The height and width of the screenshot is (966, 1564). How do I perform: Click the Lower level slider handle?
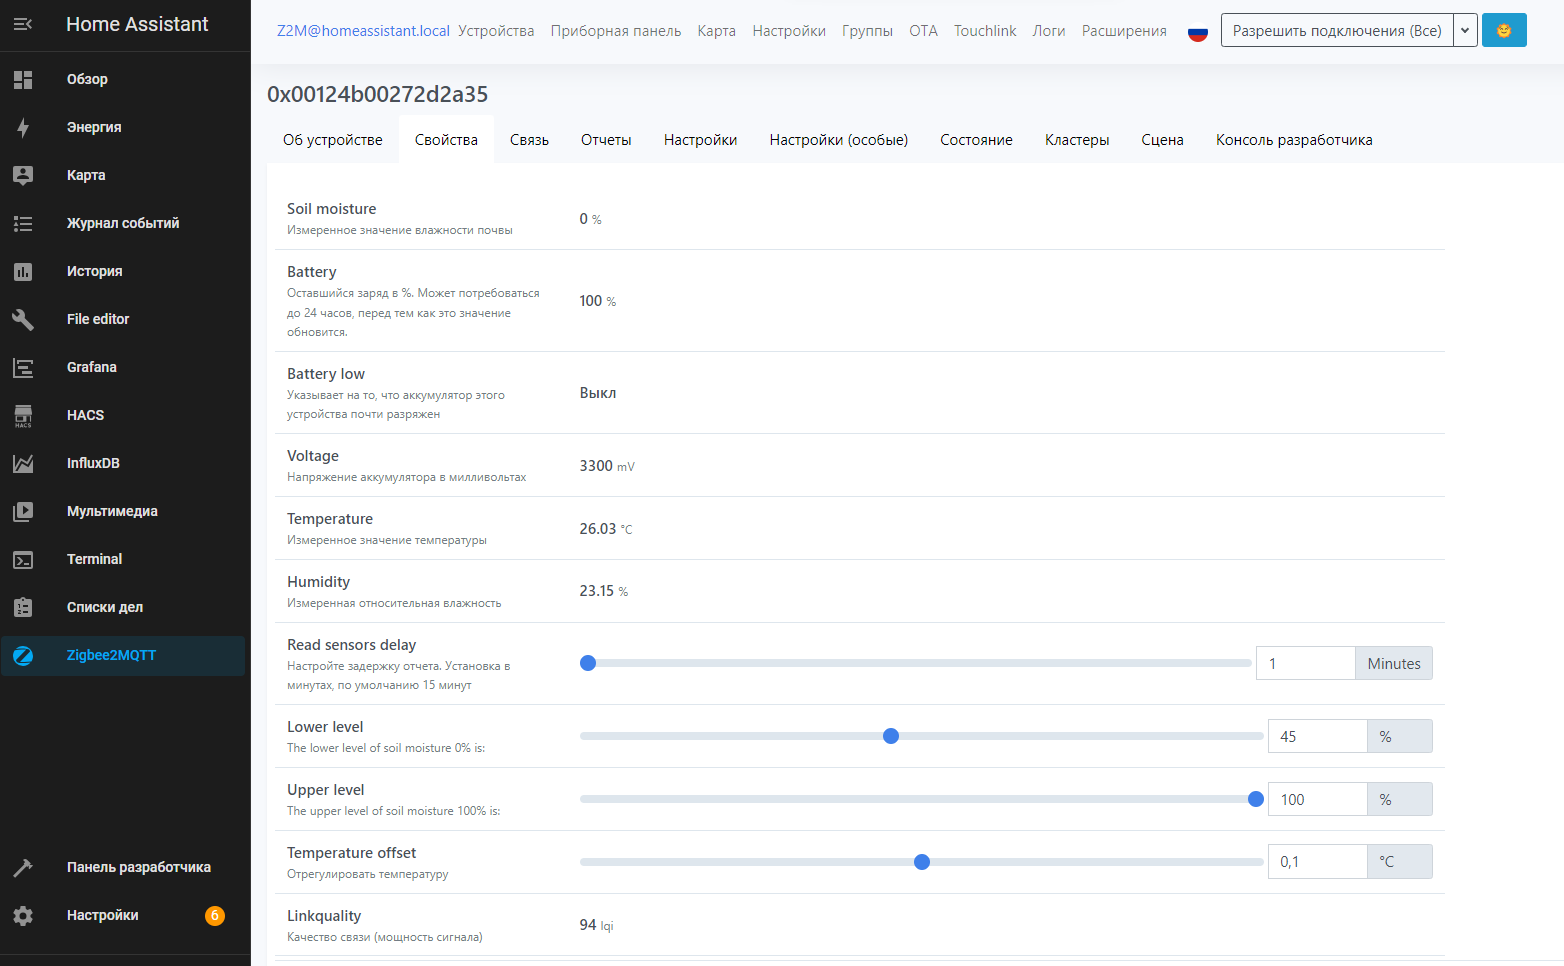pyautogui.click(x=891, y=736)
